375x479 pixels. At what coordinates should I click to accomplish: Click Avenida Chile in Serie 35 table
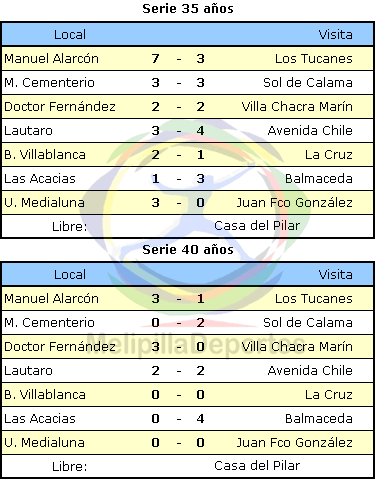[x=310, y=131]
